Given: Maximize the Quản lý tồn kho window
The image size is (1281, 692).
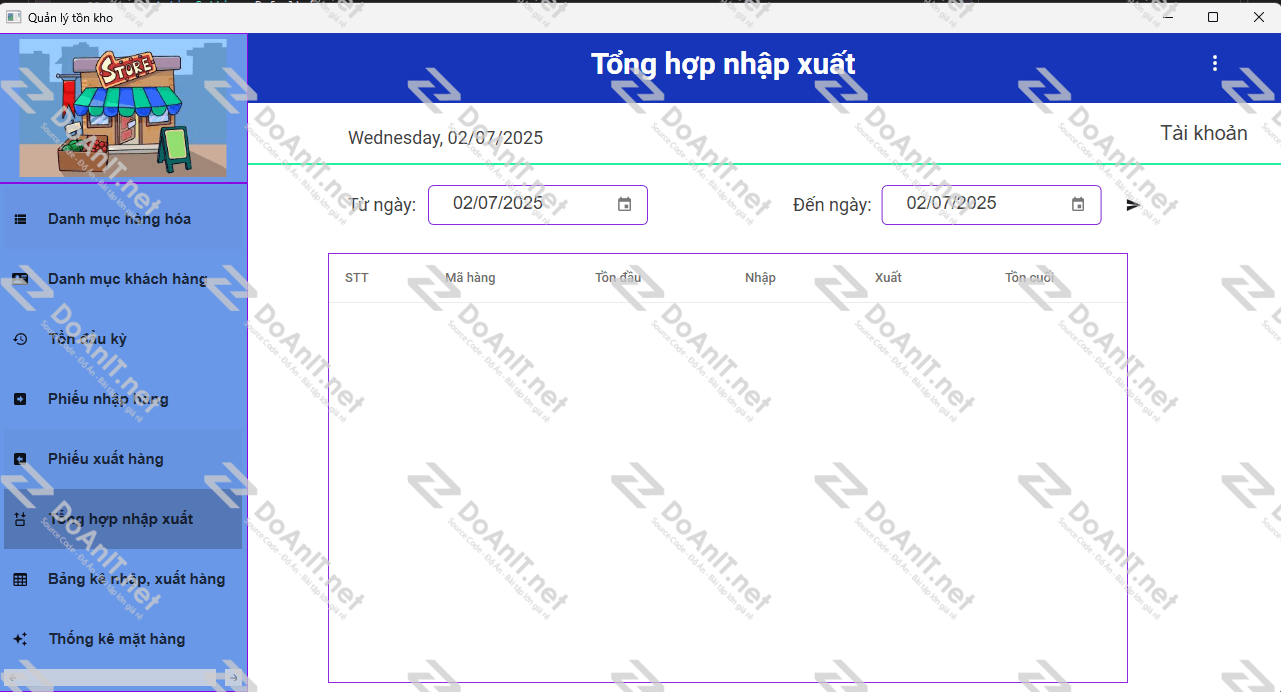Looking at the screenshot, I should (x=1213, y=17).
